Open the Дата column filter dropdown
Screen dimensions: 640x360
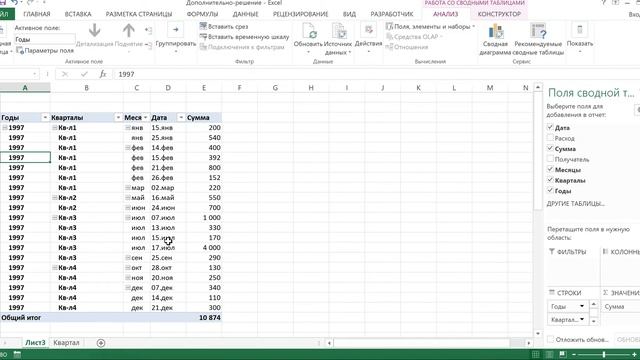[x=181, y=118]
